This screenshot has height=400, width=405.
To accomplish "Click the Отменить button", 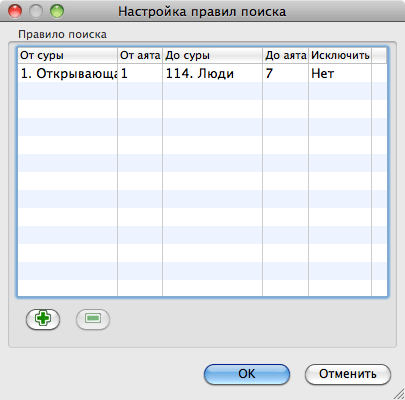I will click(348, 374).
